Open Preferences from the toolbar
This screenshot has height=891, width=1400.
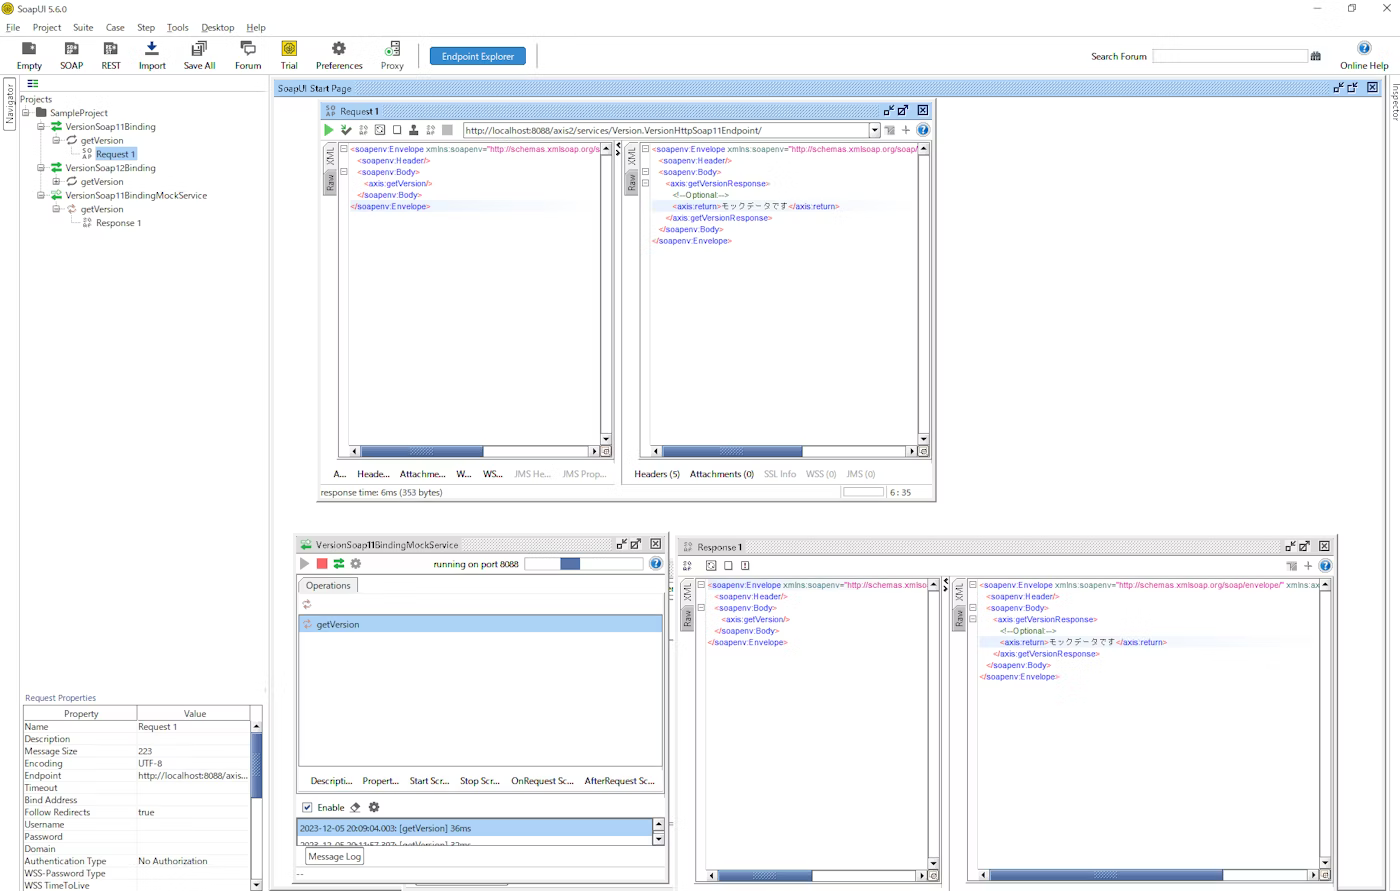pyautogui.click(x=339, y=55)
